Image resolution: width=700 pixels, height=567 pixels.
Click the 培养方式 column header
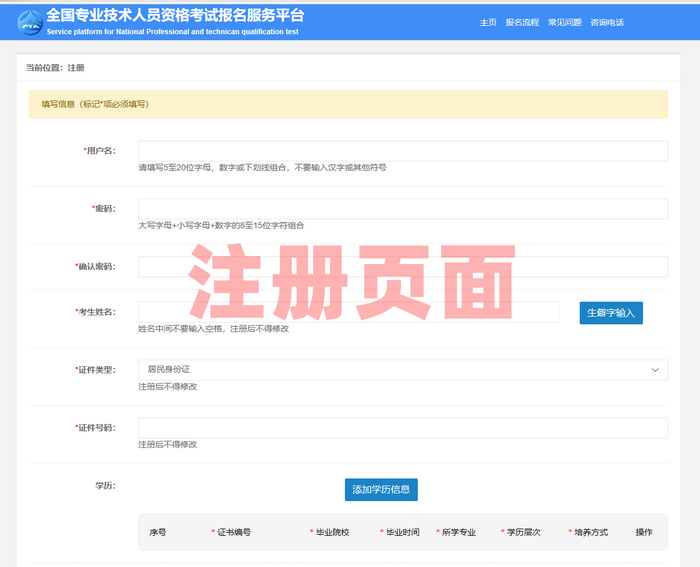tap(590, 533)
